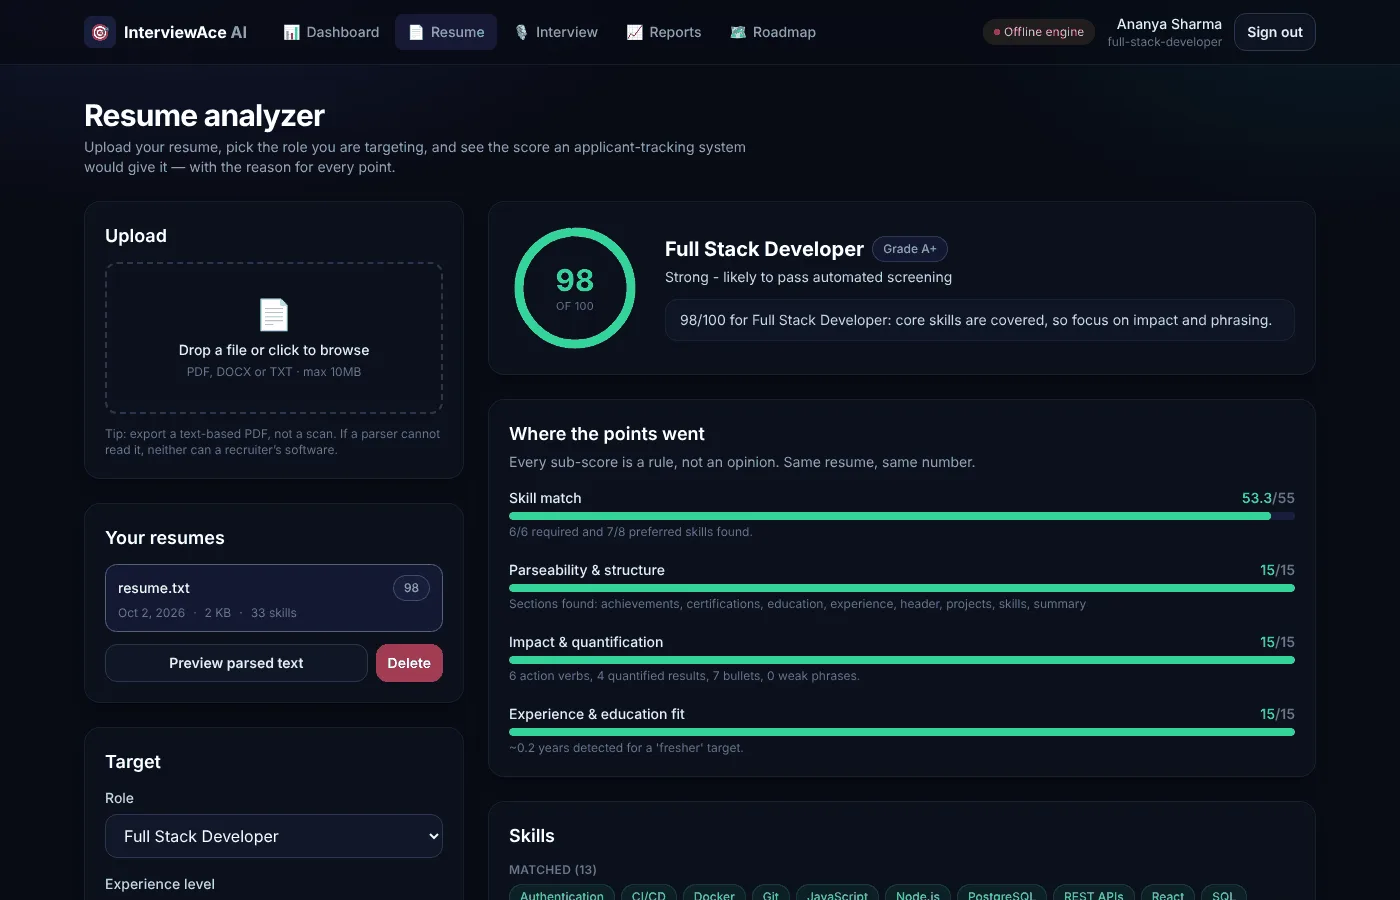The image size is (1400, 900).
Task: Click the score badge on resume.txt
Action: 411,588
